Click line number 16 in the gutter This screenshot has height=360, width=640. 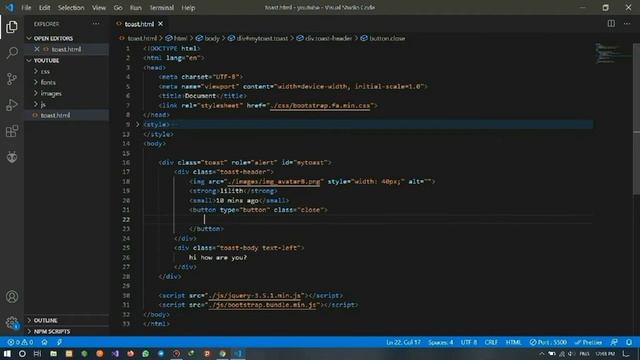coord(126,162)
